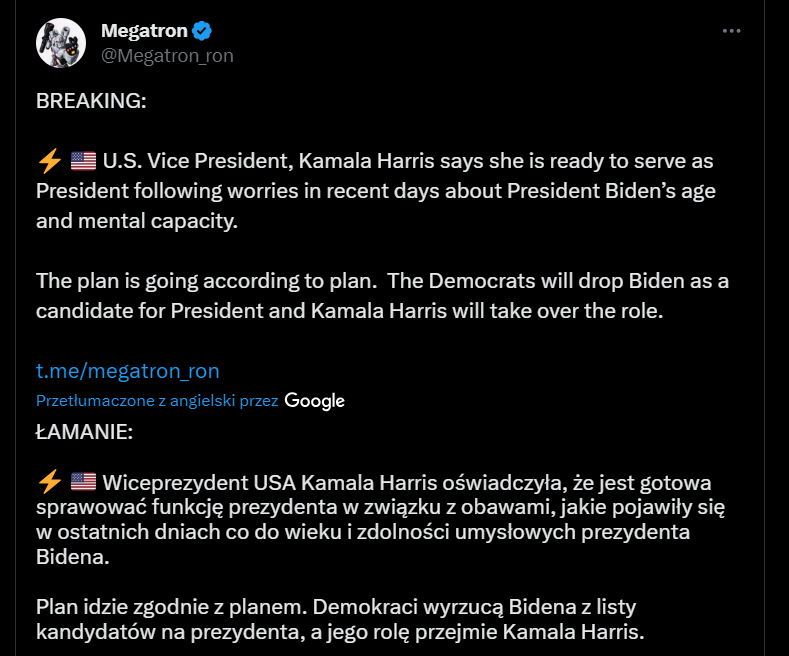This screenshot has height=656, width=789.
Task: Follow the t.me/megatron_ron Telegram link
Action: (127, 371)
